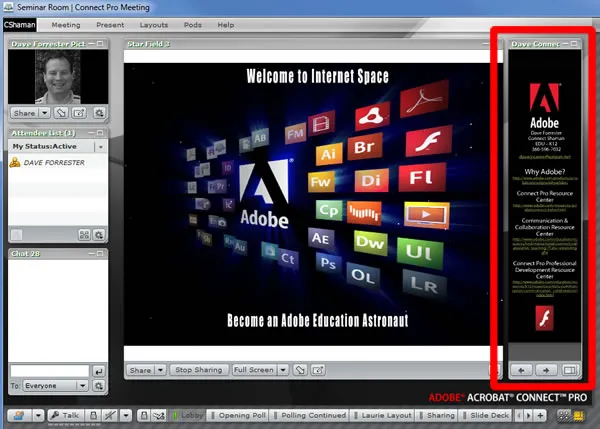The width and height of the screenshot is (600, 429).
Task: Go to next slide in Dave Connect pod
Action: coord(546,370)
